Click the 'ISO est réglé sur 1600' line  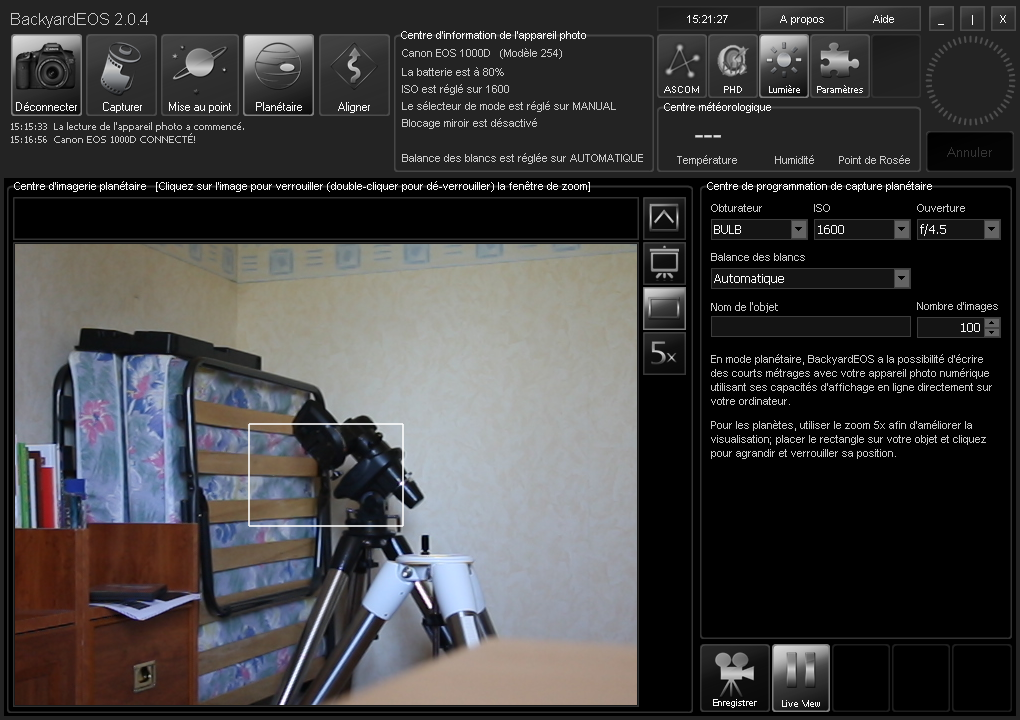pos(455,89)
